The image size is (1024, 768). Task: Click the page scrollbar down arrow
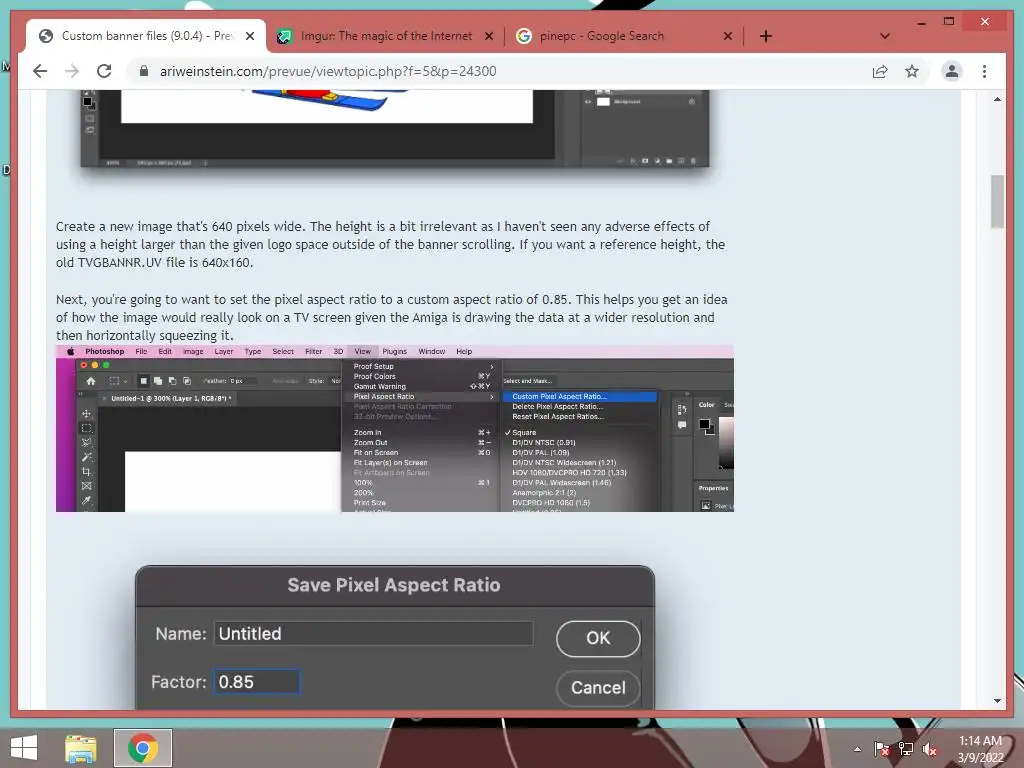coord(997,701)
